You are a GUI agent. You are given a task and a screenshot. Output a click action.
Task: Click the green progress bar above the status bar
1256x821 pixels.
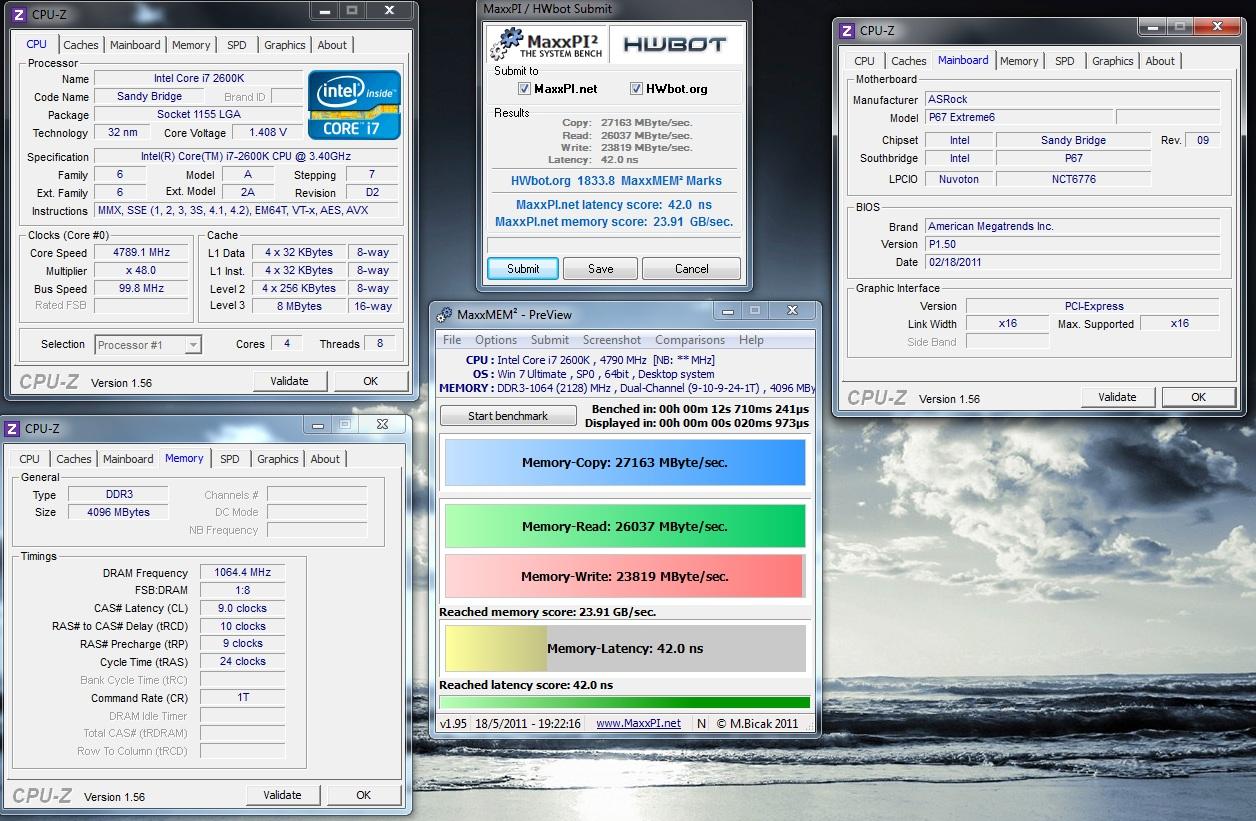(x=625, y=703)
